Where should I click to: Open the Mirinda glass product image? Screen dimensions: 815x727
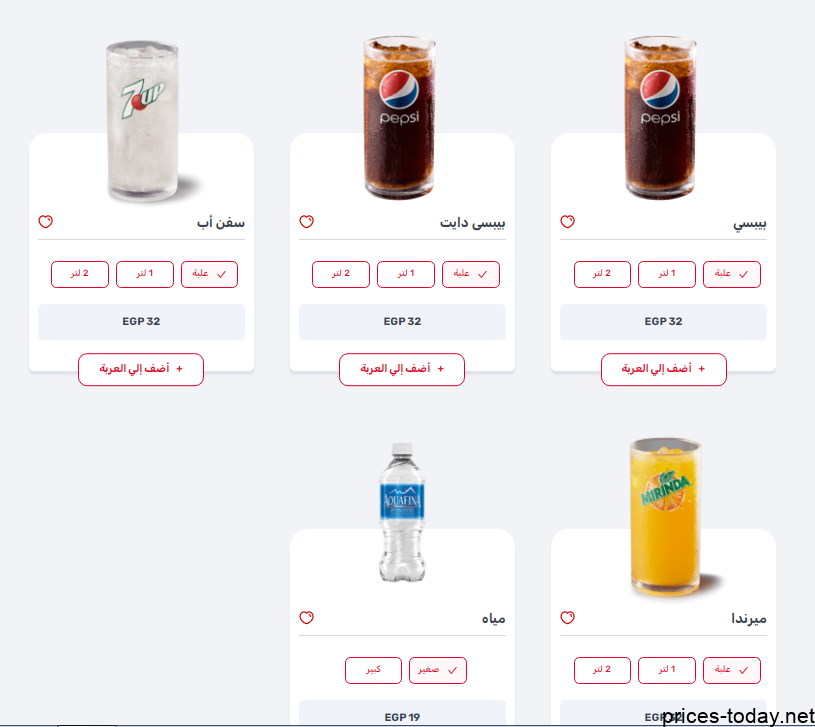coord(667,517)
